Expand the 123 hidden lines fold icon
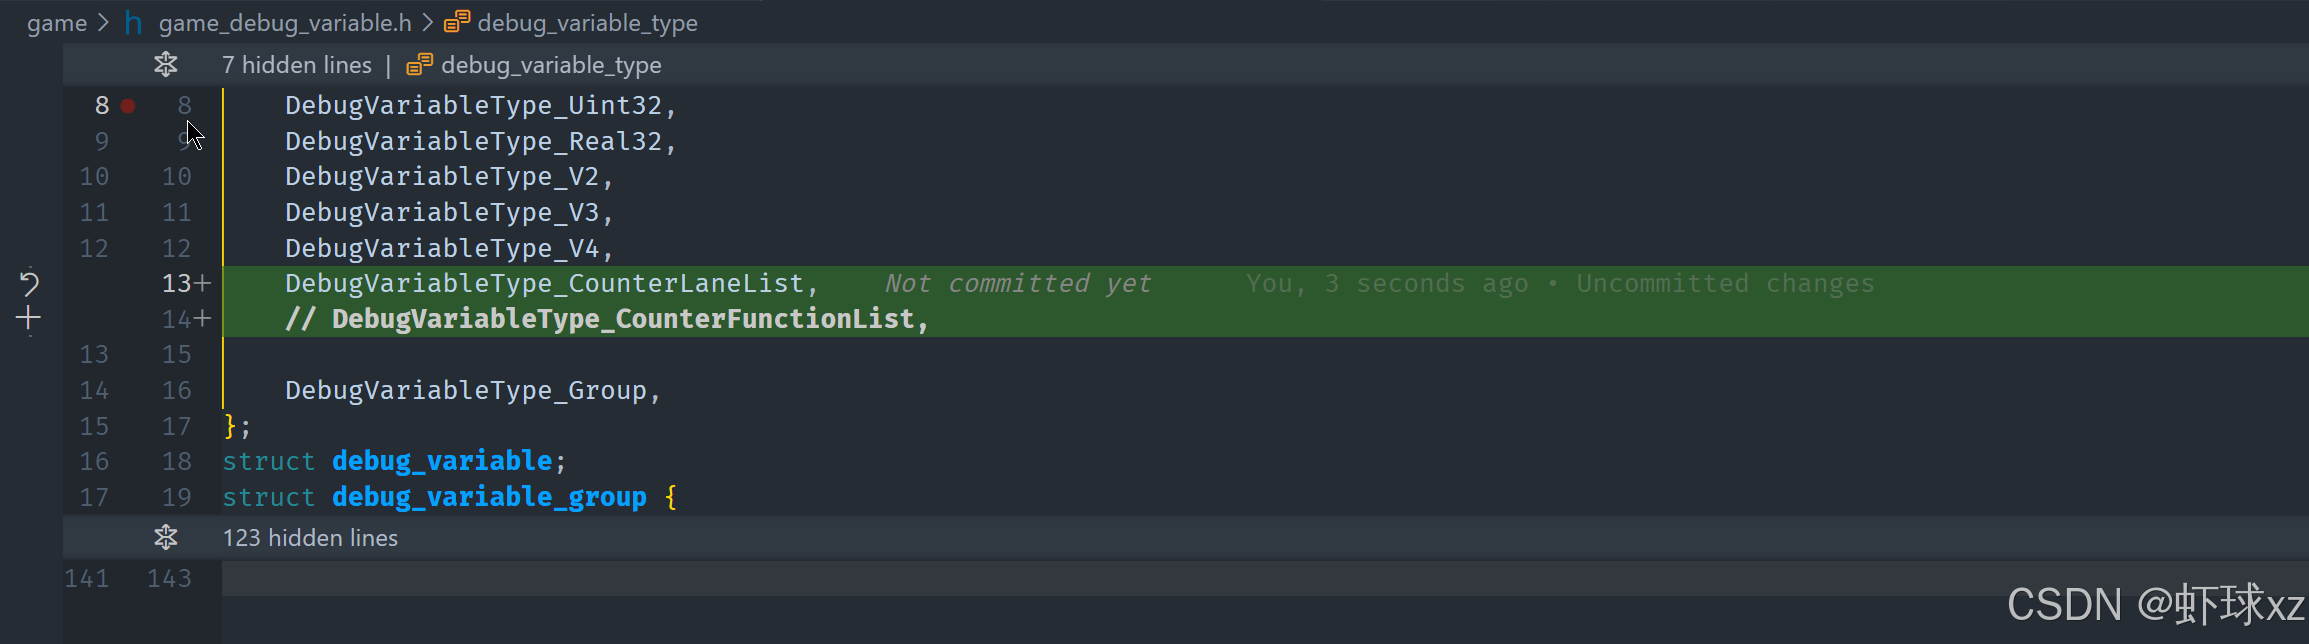This screenshot has width=2309, height=644. pos(166,538)
